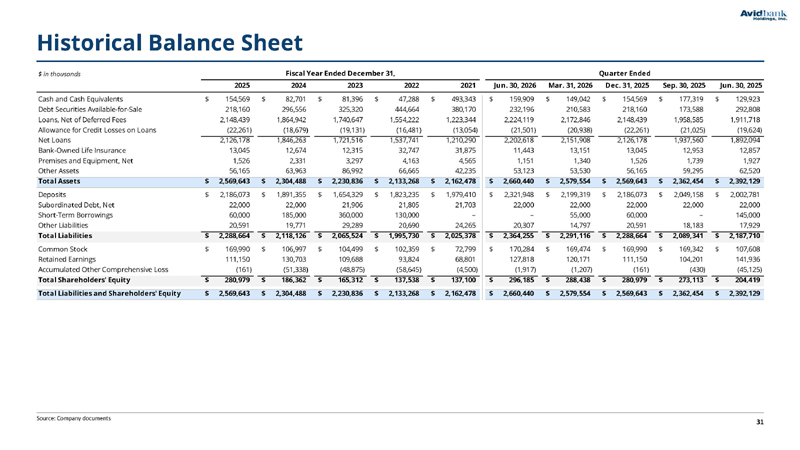Select the Bank-Owned Life Insurance row label

(82, 150)
